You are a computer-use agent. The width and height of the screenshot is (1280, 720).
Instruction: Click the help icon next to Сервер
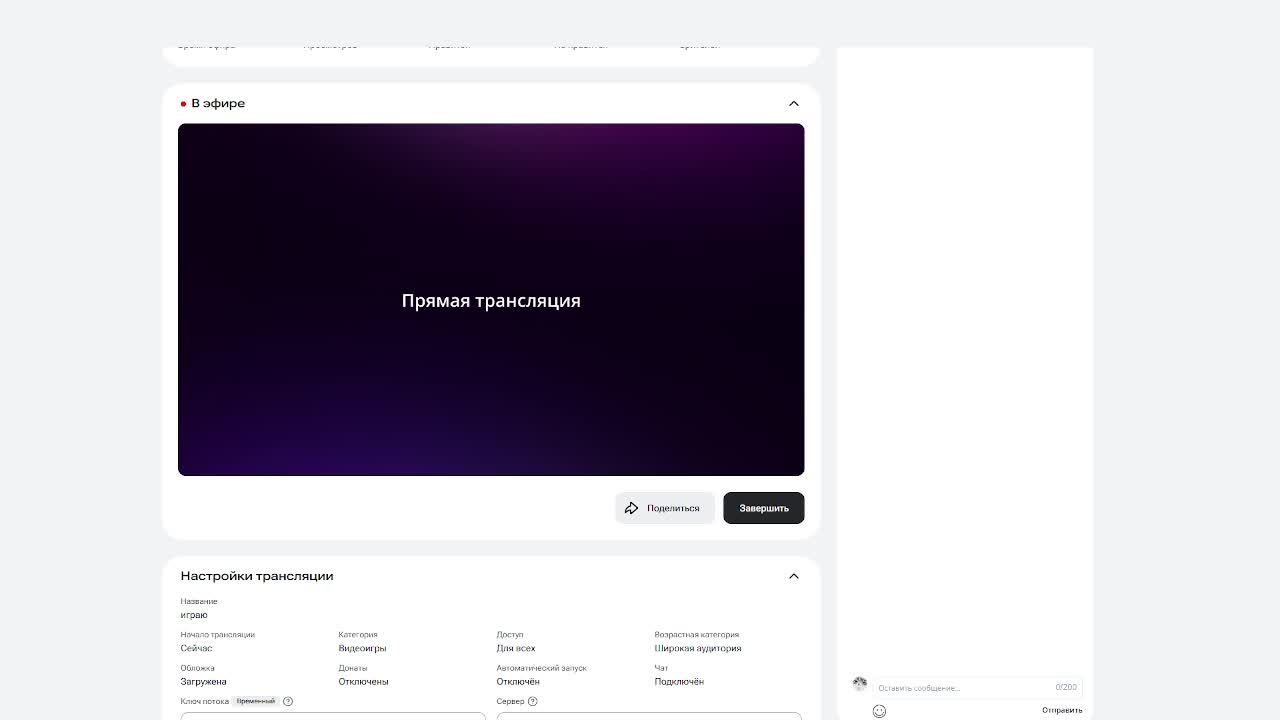coord(532,701)
